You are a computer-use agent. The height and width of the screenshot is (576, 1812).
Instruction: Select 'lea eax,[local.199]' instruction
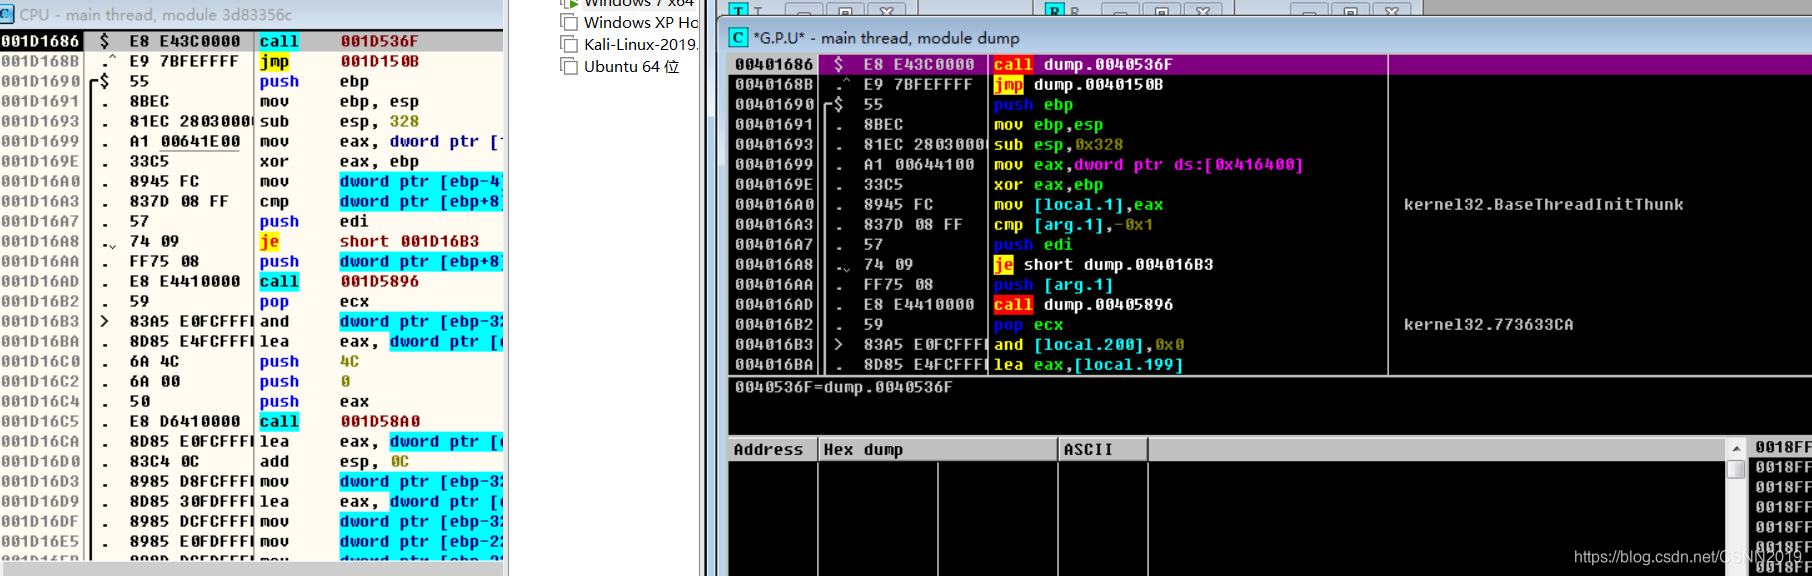tap(1089, 365)
